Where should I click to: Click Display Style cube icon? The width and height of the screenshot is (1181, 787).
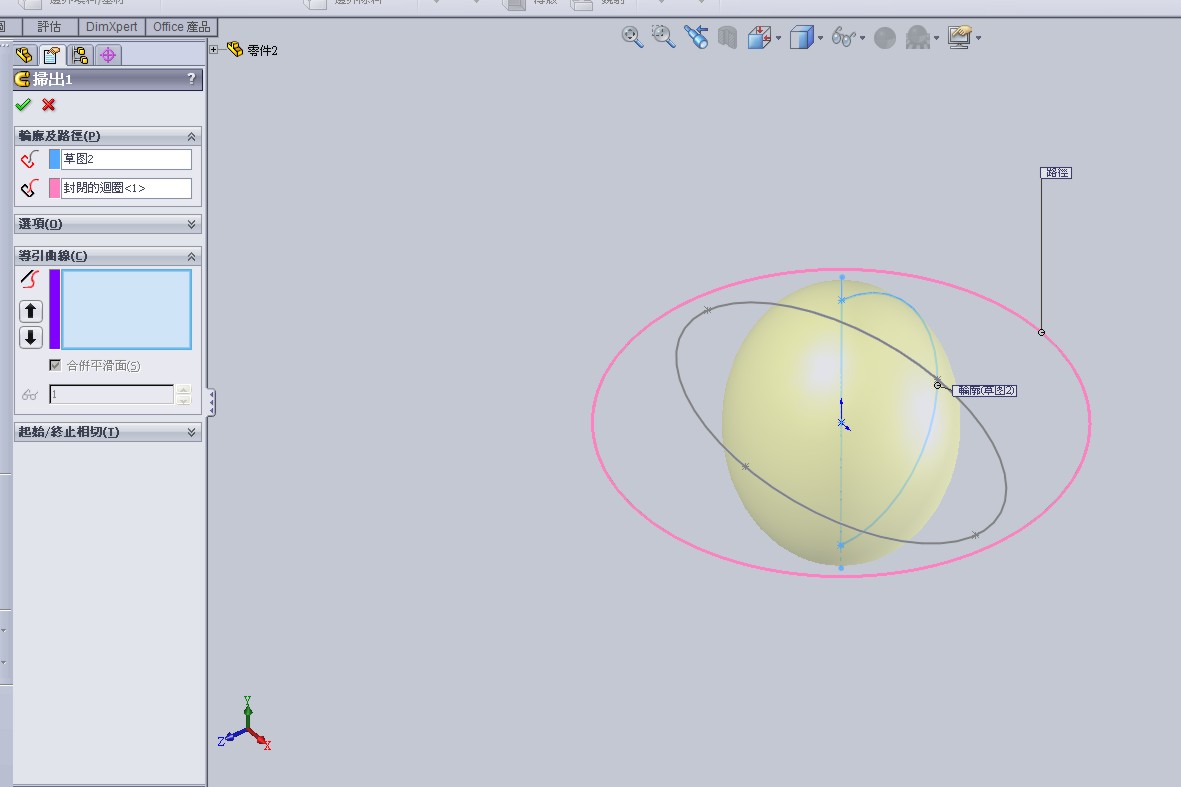click(x=801, y=37)
